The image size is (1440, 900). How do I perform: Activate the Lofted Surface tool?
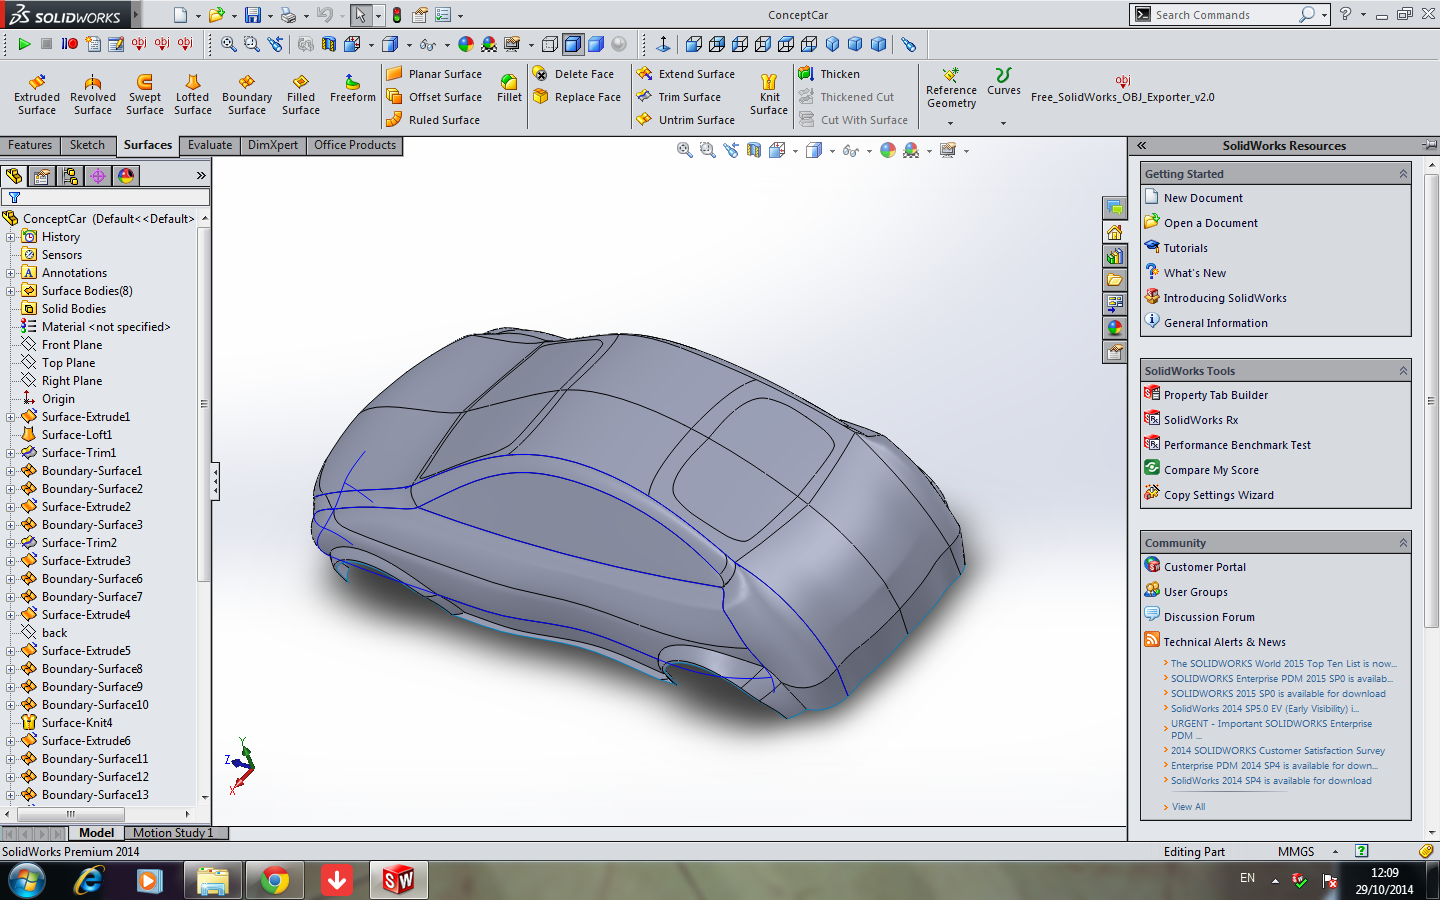193,95
